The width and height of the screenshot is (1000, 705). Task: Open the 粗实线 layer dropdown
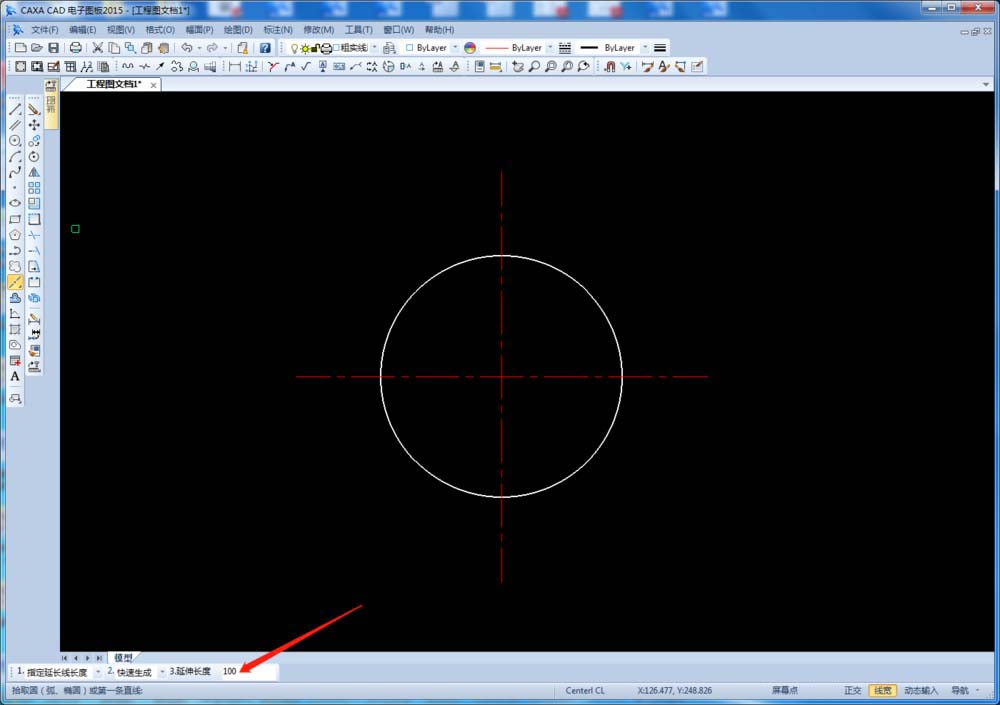pyautogui.click(x=374, y=48)
